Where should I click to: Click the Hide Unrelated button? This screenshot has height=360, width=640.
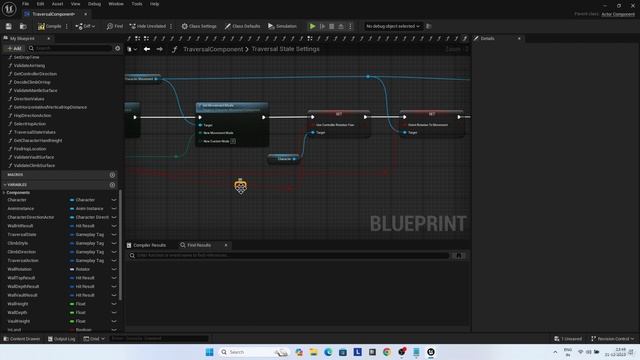147,26
